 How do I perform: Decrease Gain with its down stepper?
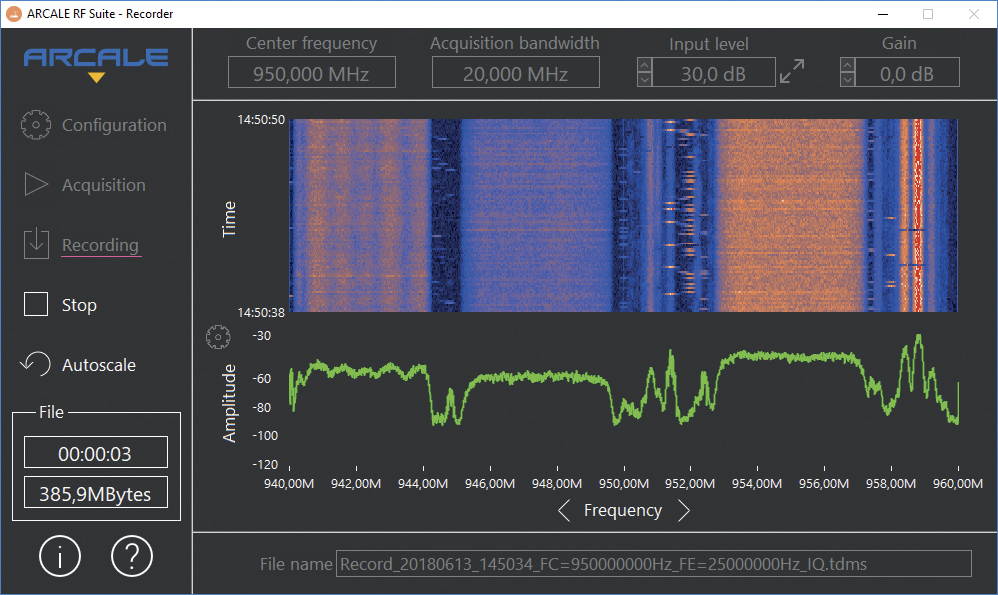pos(847,79)
